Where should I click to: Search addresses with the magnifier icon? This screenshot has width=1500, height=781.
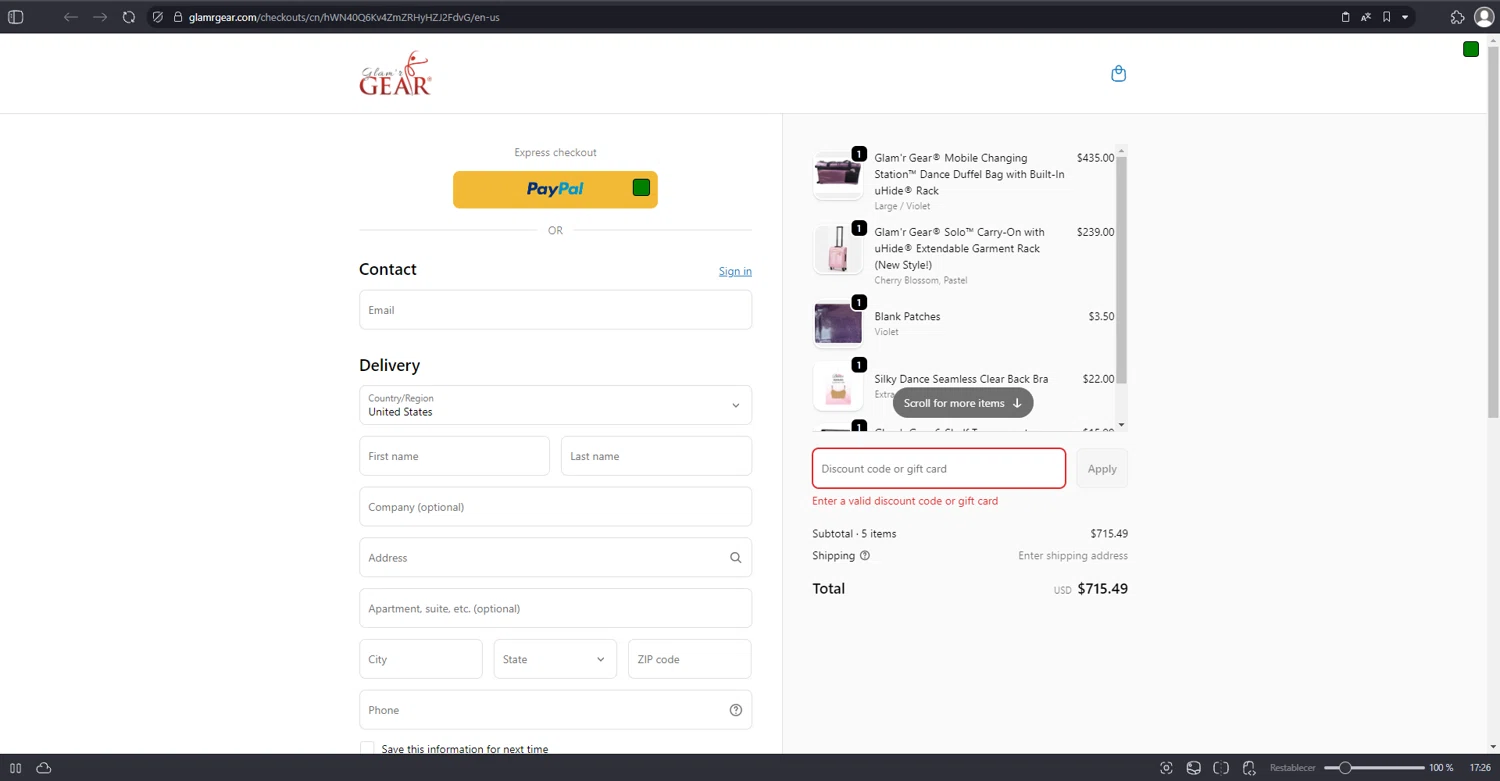click(736, 558)
